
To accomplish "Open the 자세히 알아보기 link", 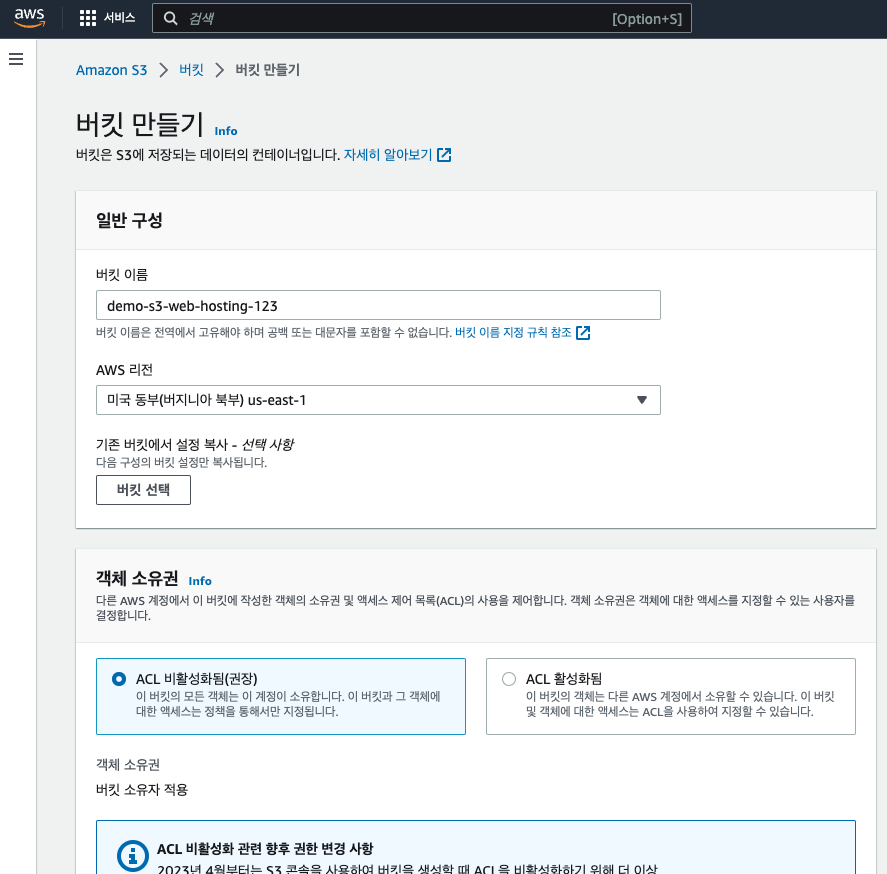I will pyautogui.click(x=388, y=154).
